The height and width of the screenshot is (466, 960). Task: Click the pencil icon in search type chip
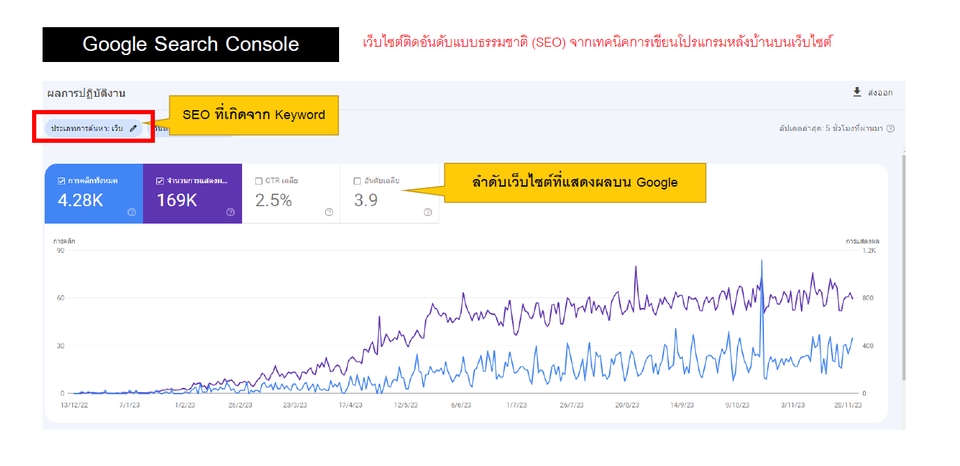pyautogui.click(x=133, y=128)
